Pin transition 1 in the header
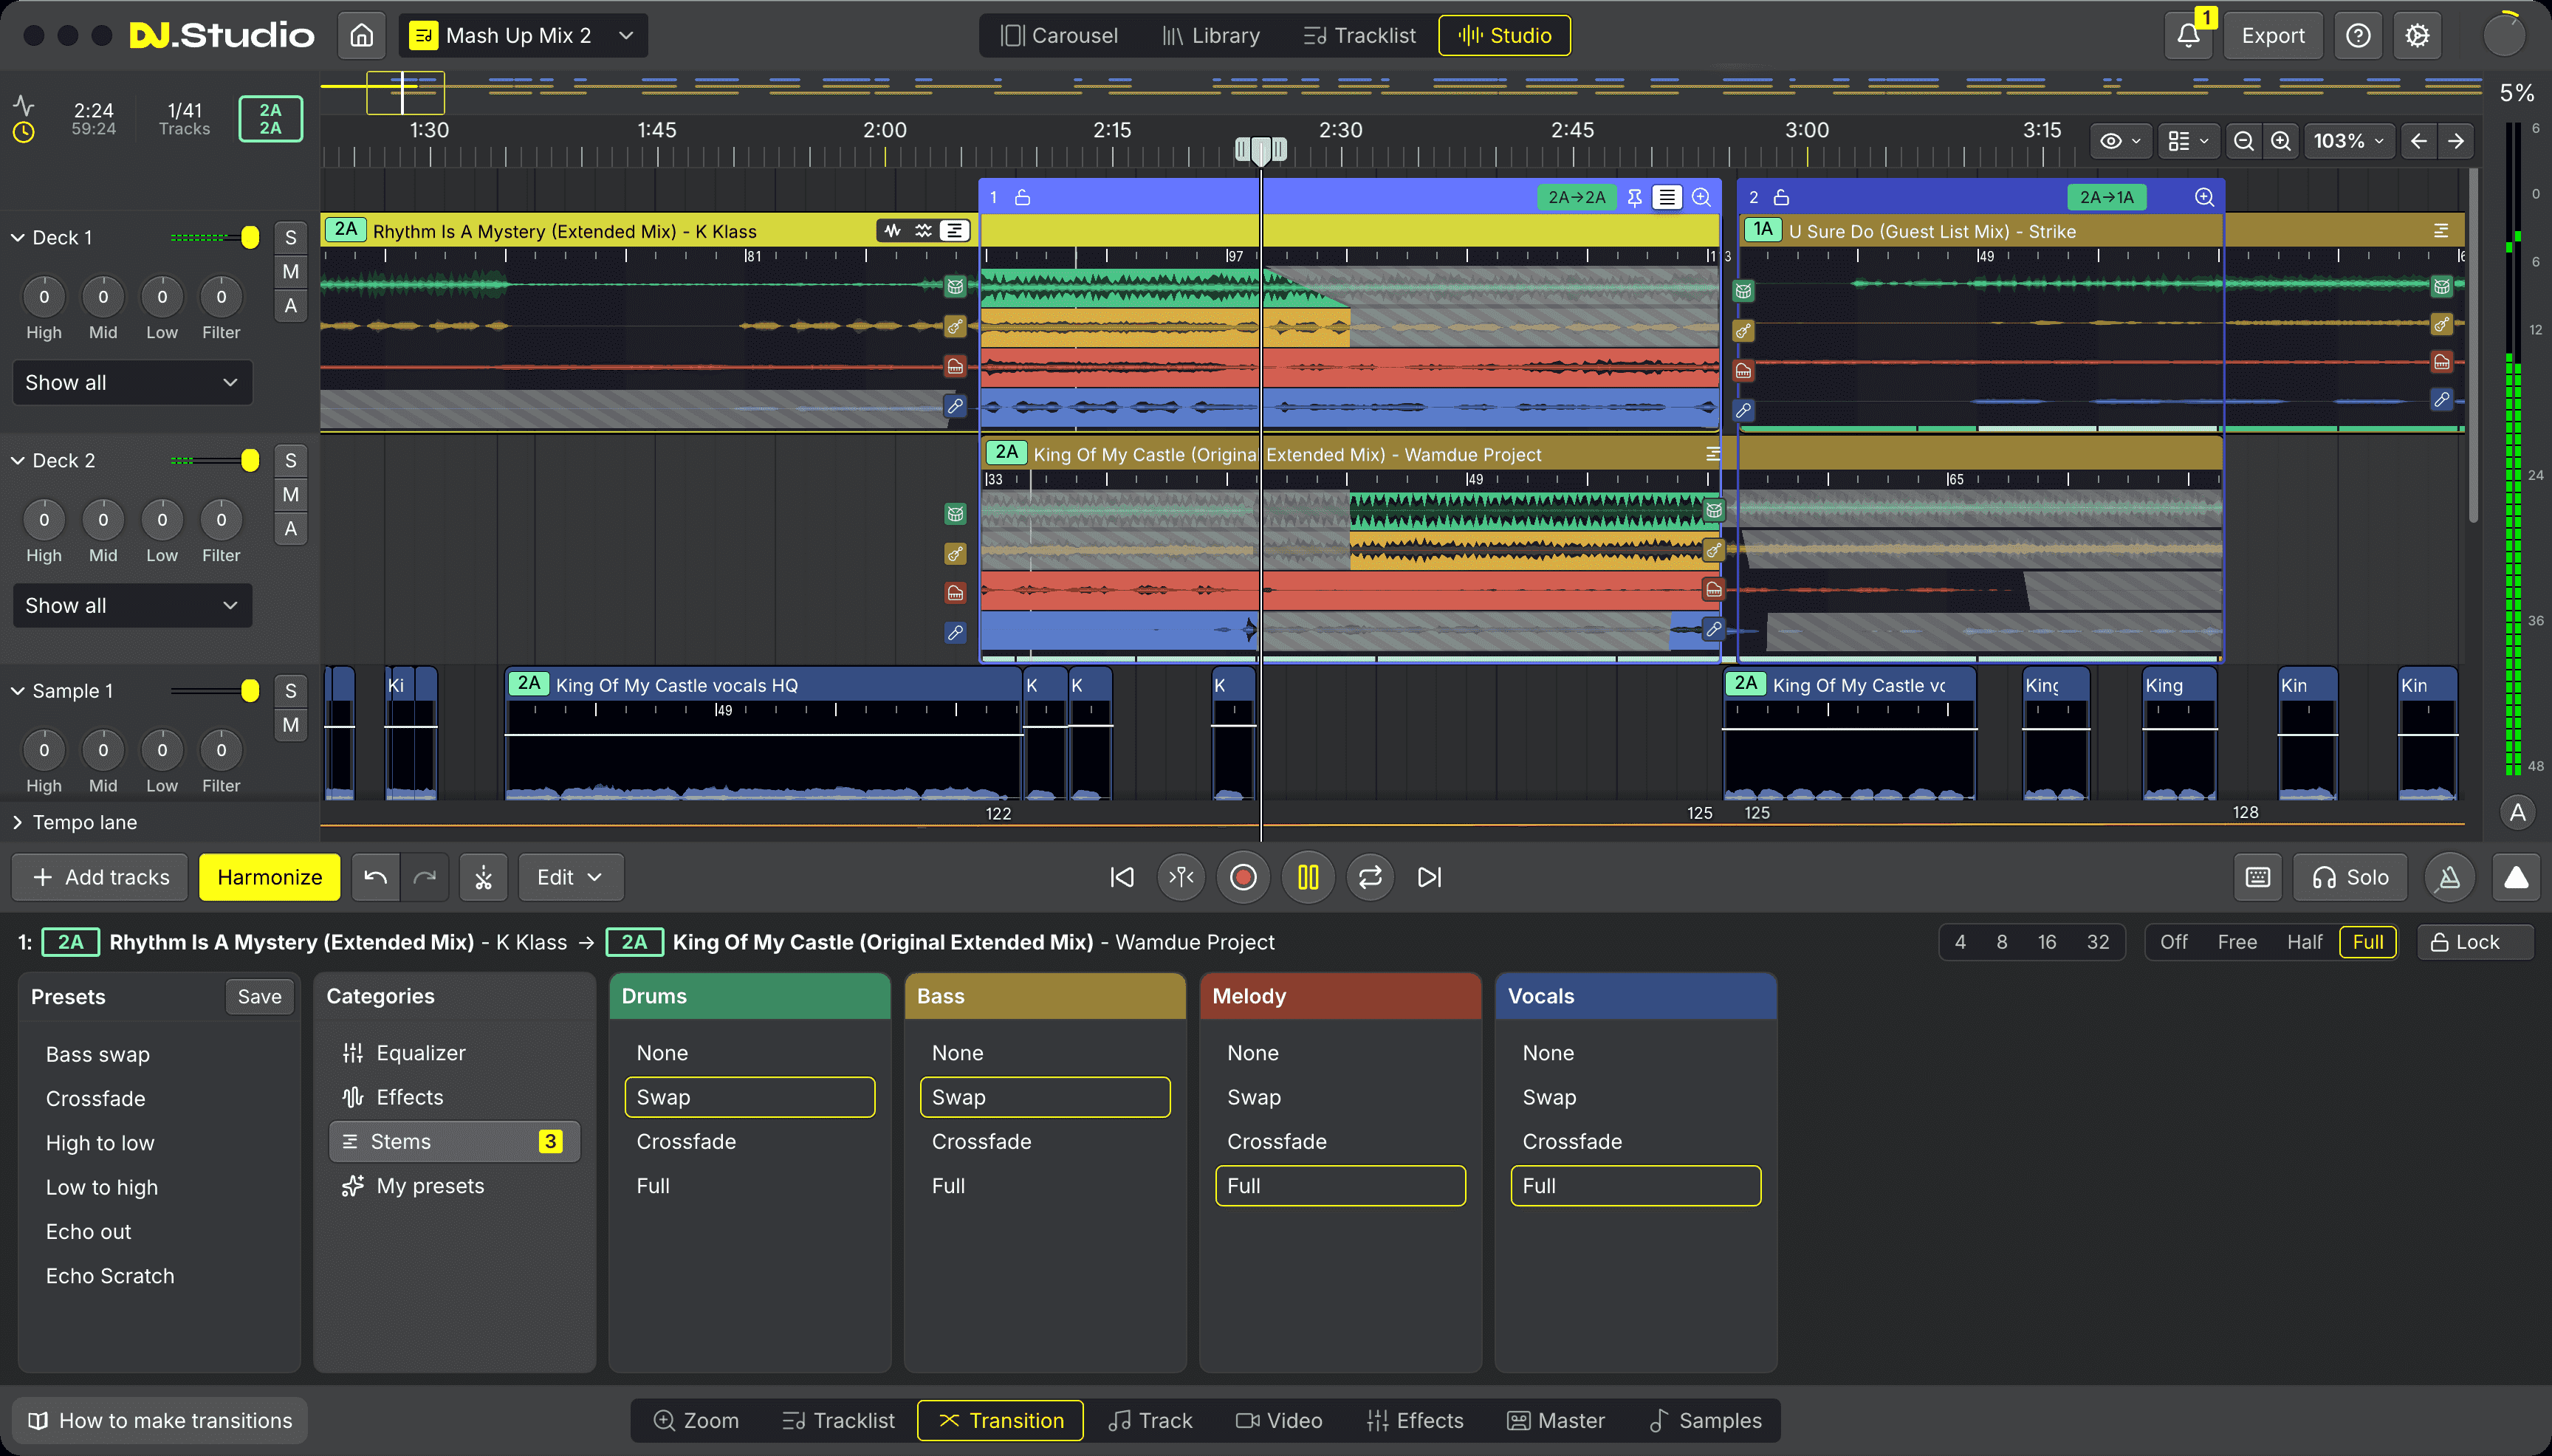This screenshot has height=1456, width=2552. [x=1634, y=197]
